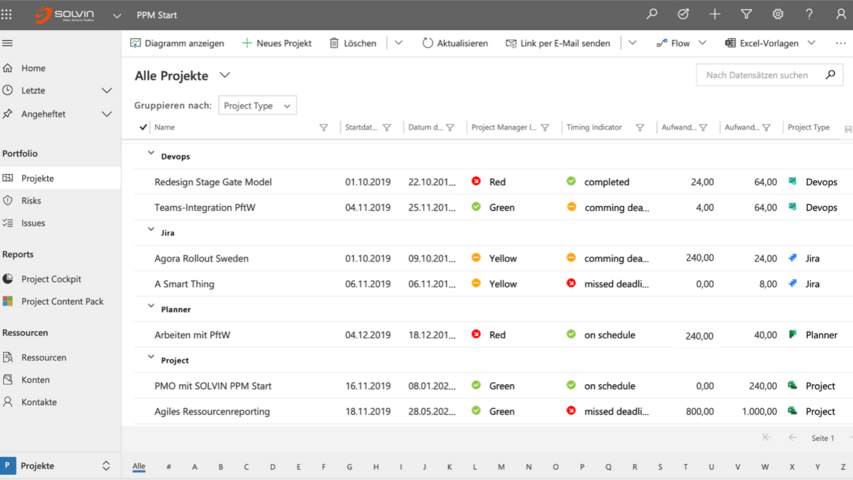Click Diagramm anzeigen button
Viewport: 853px width, 480px height.
[x=177, y=43]
